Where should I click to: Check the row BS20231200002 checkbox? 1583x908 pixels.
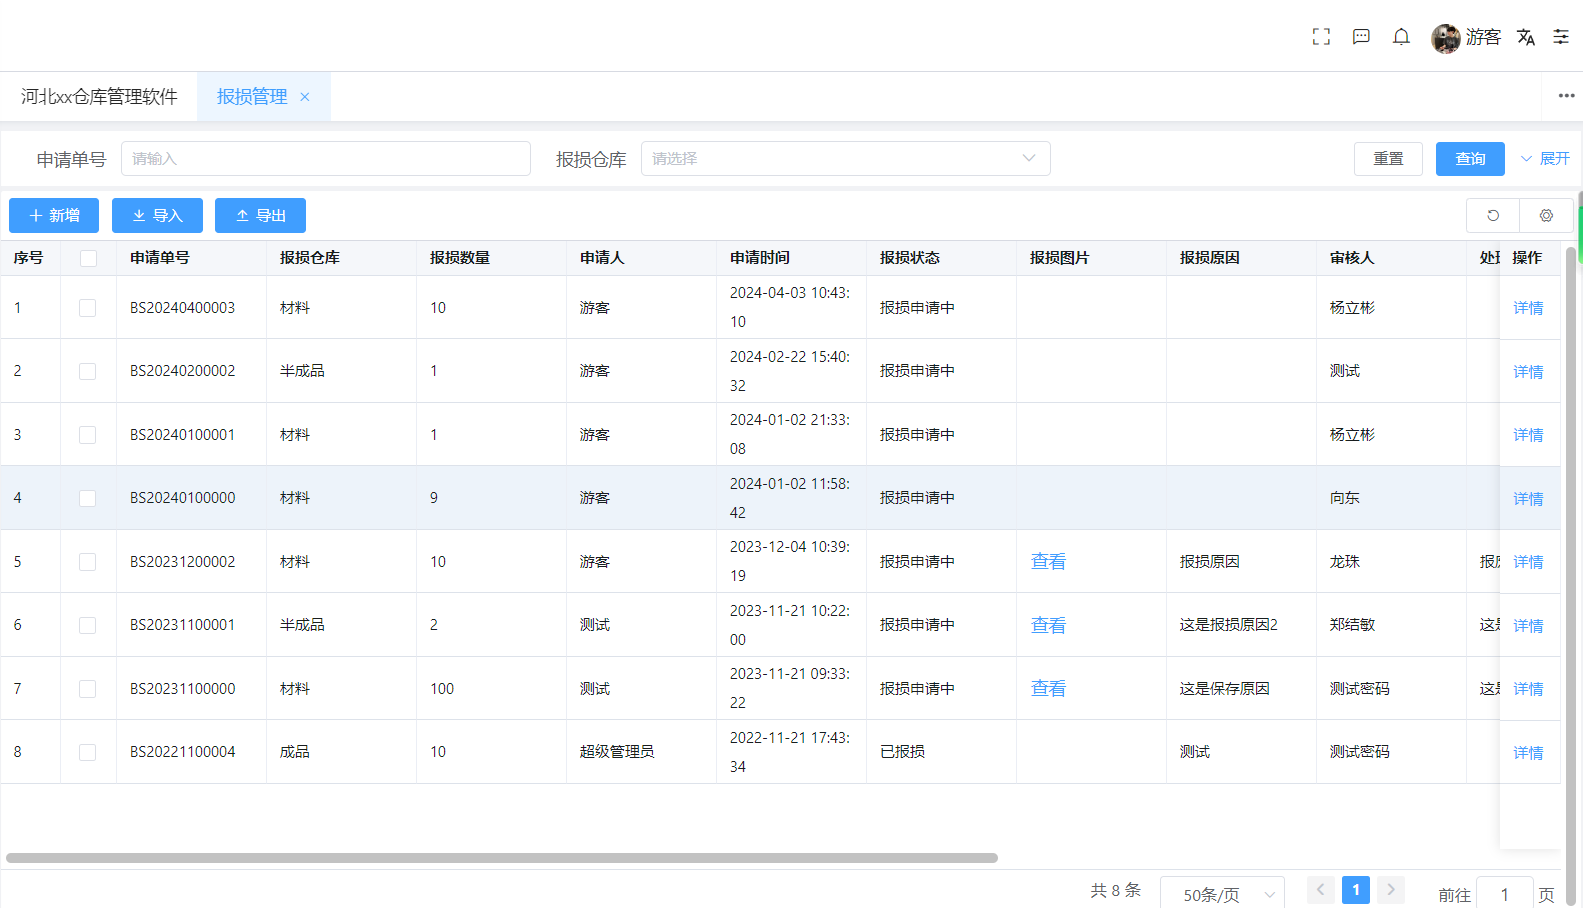pyautogui.click(x=88, y=562)
